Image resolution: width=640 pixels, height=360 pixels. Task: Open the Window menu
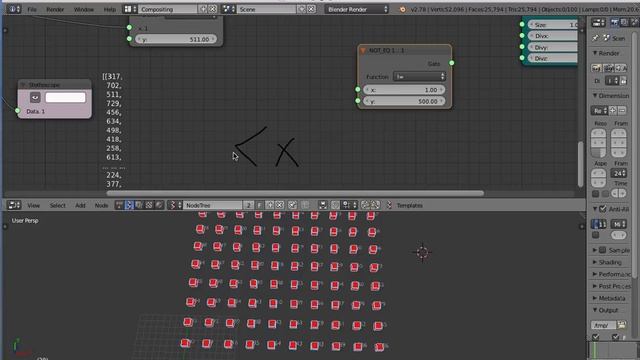click(84, 9)
